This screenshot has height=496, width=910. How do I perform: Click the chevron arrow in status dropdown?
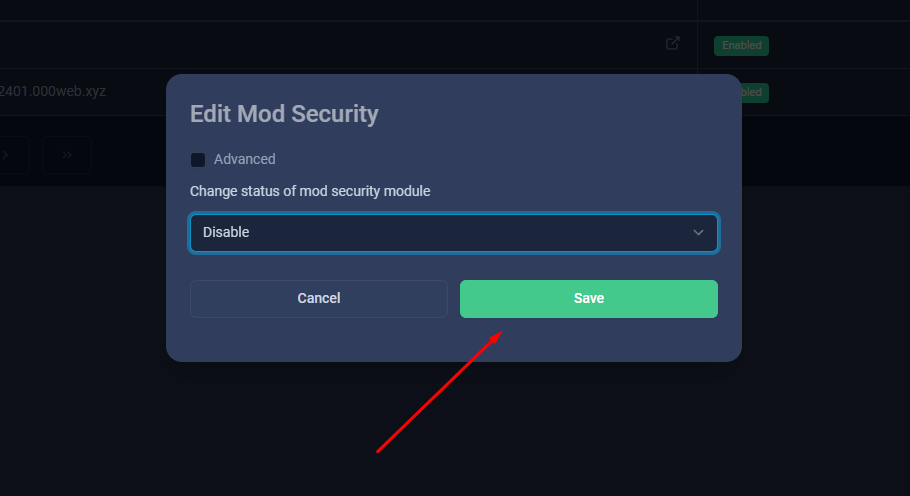click(698, 233)
